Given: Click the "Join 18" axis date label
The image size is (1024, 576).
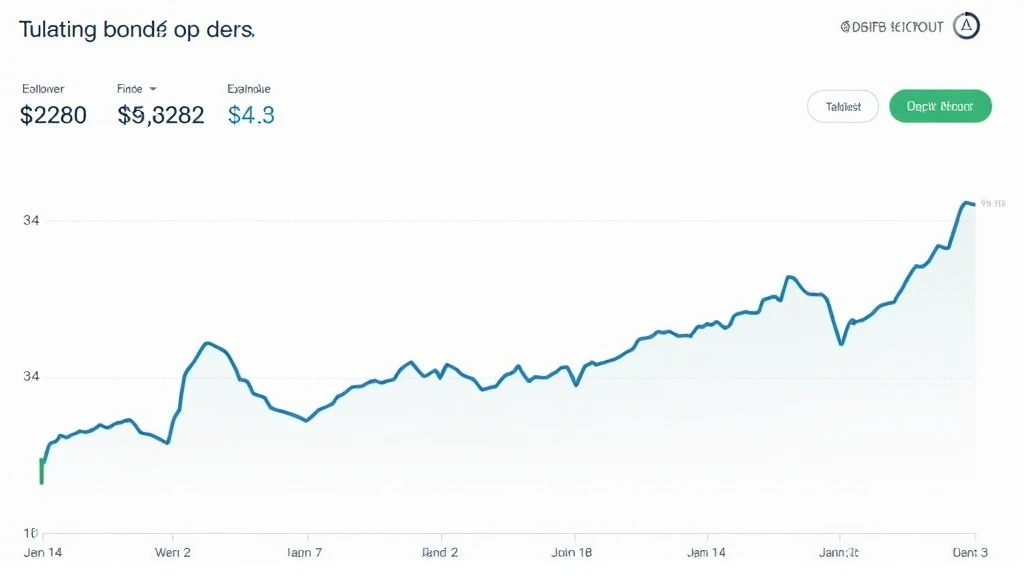Looking at the screenshot, I should [x=571, y=552].
